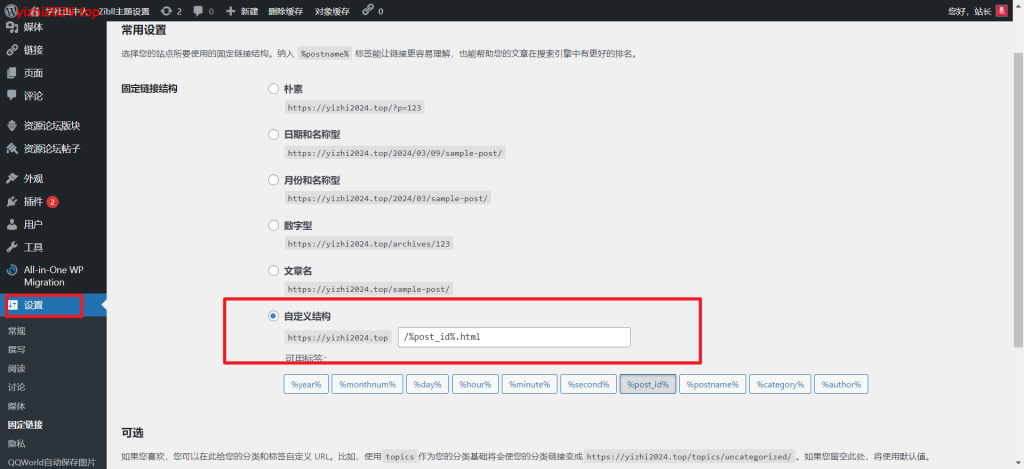Click the 链接 sidebar icon
Screen dimensions: 1024x469
[12, 50]
